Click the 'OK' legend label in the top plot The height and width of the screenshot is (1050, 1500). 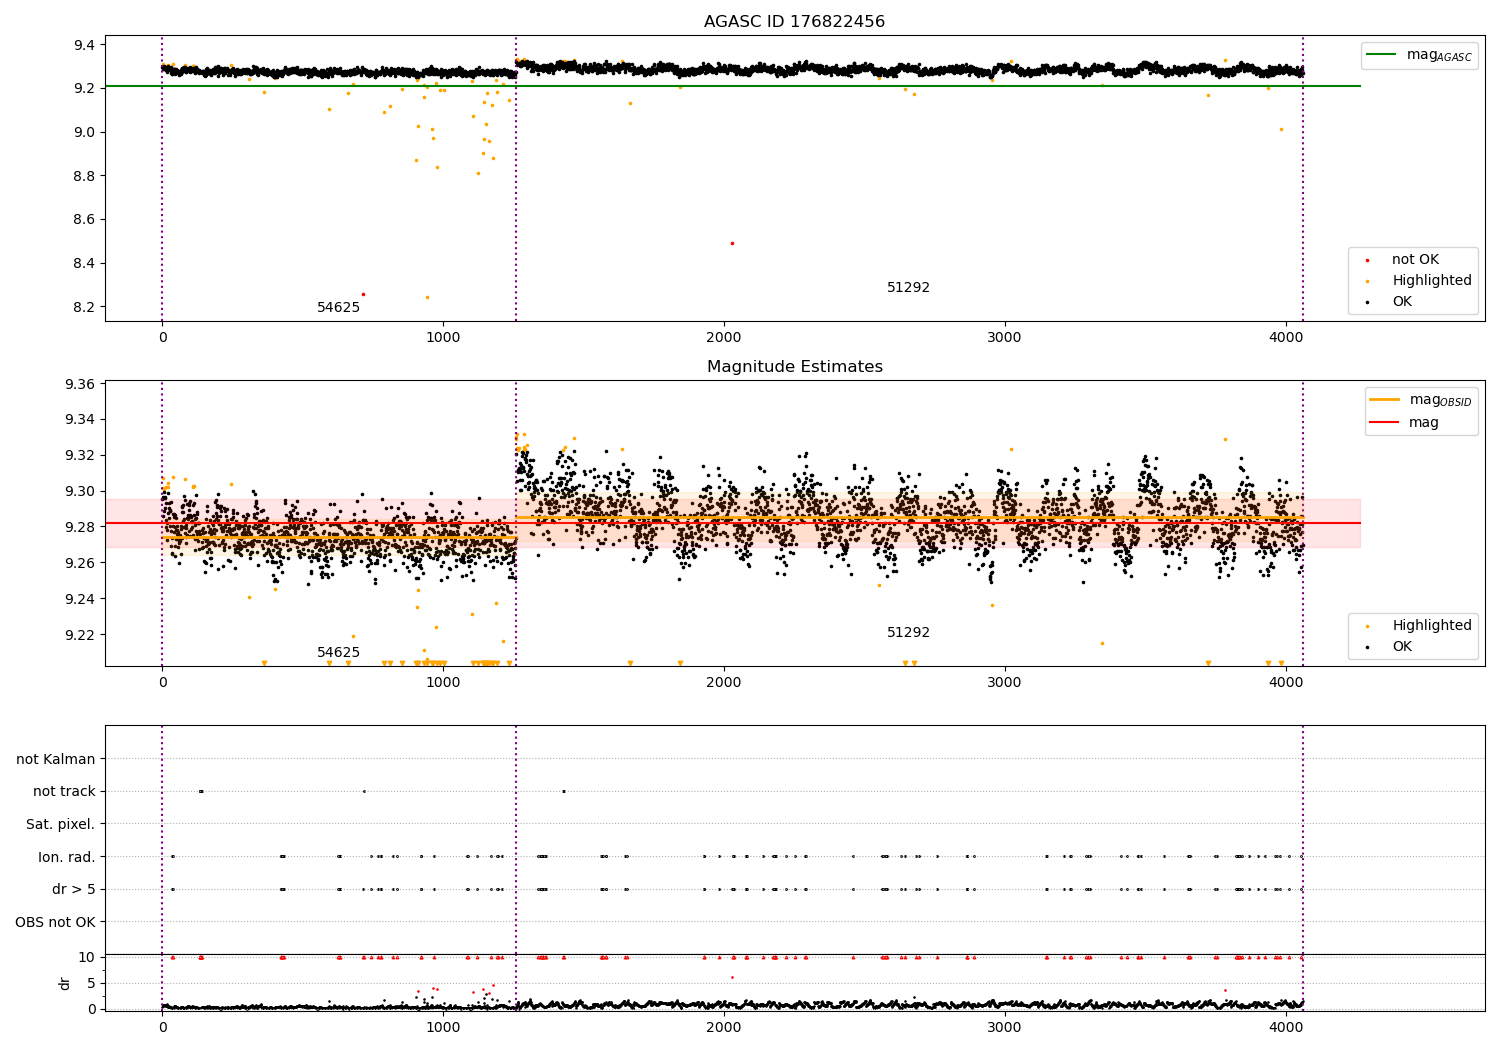coord(1402,302)
